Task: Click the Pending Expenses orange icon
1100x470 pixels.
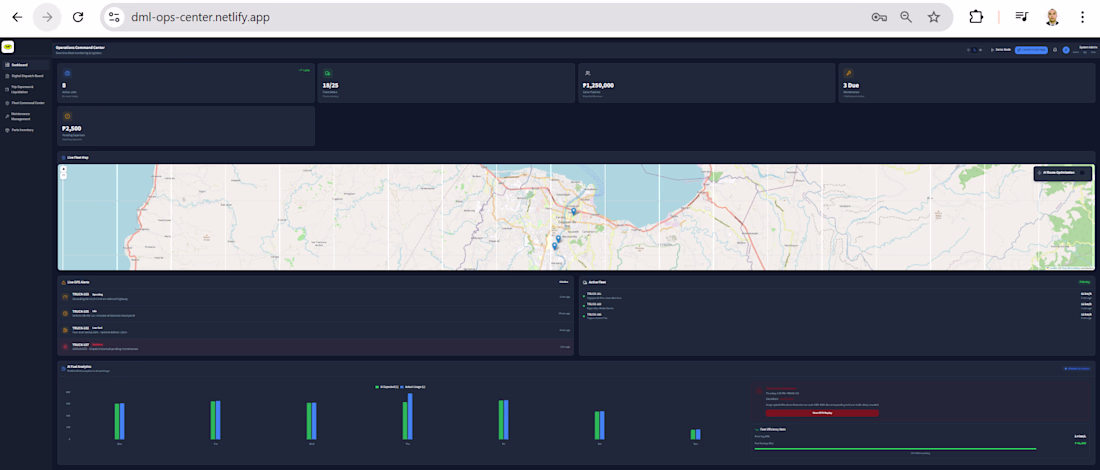Action: (x=67, y=116)
